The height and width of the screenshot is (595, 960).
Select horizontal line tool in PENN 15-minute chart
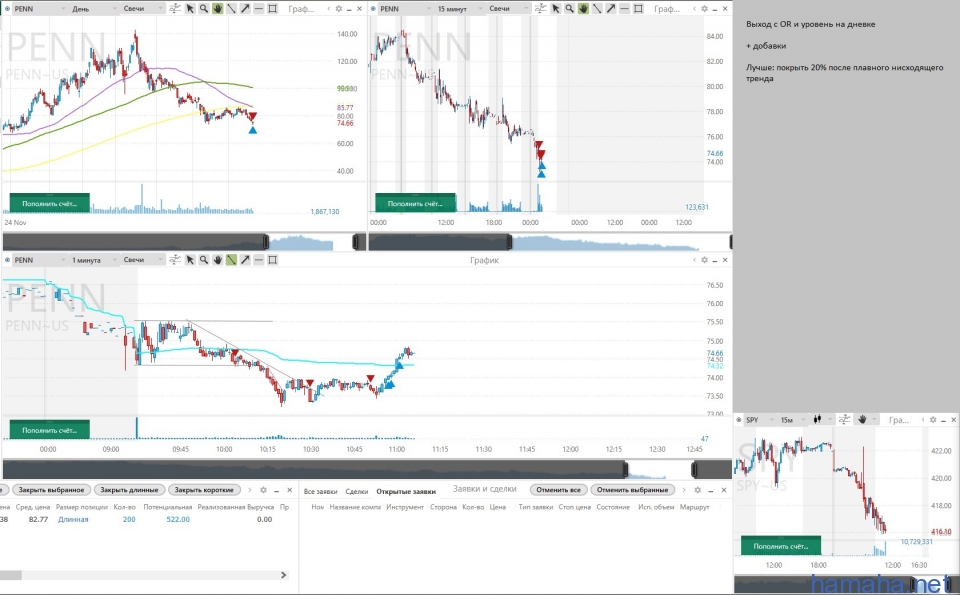624,9
